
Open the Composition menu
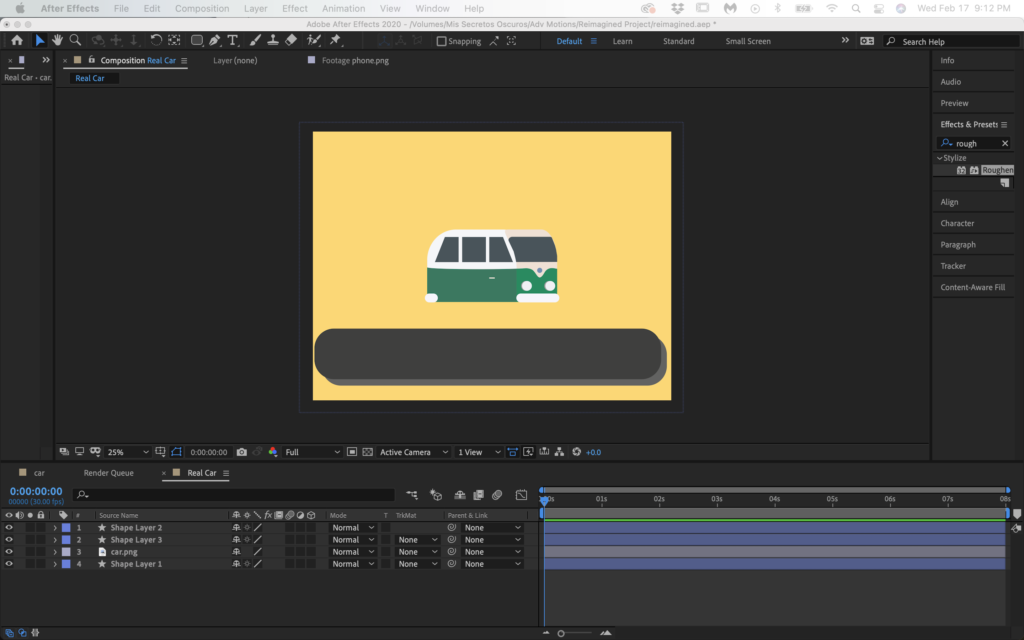pyautogui.click(x=201, y=8)
